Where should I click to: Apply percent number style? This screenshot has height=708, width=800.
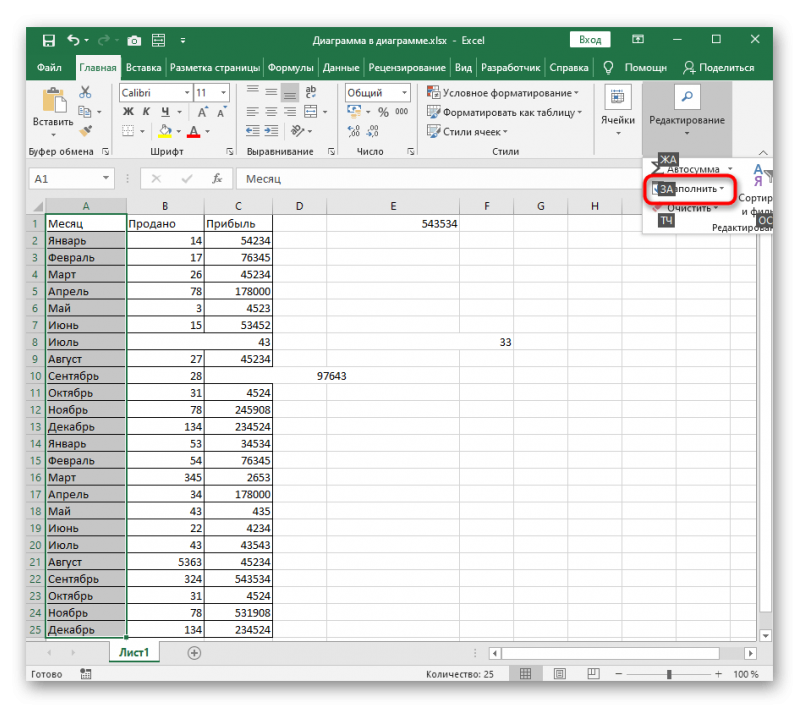coord(383,112)
